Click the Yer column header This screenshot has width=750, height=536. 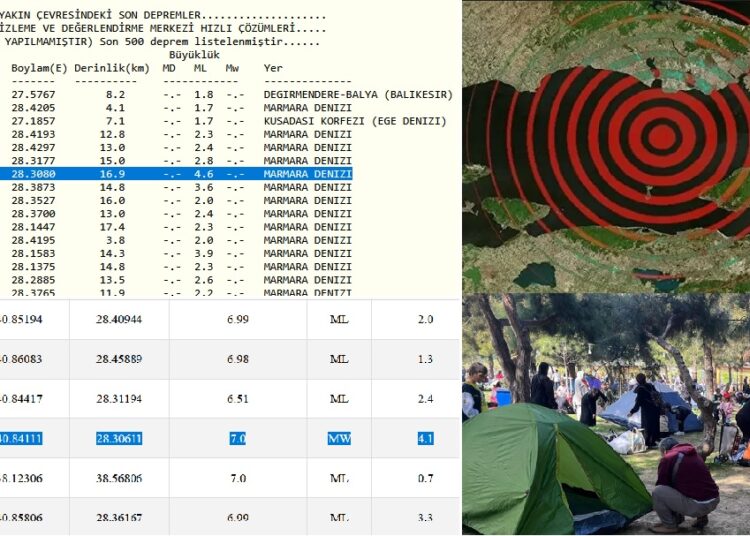pyautogui.click(x=273, y=68)
